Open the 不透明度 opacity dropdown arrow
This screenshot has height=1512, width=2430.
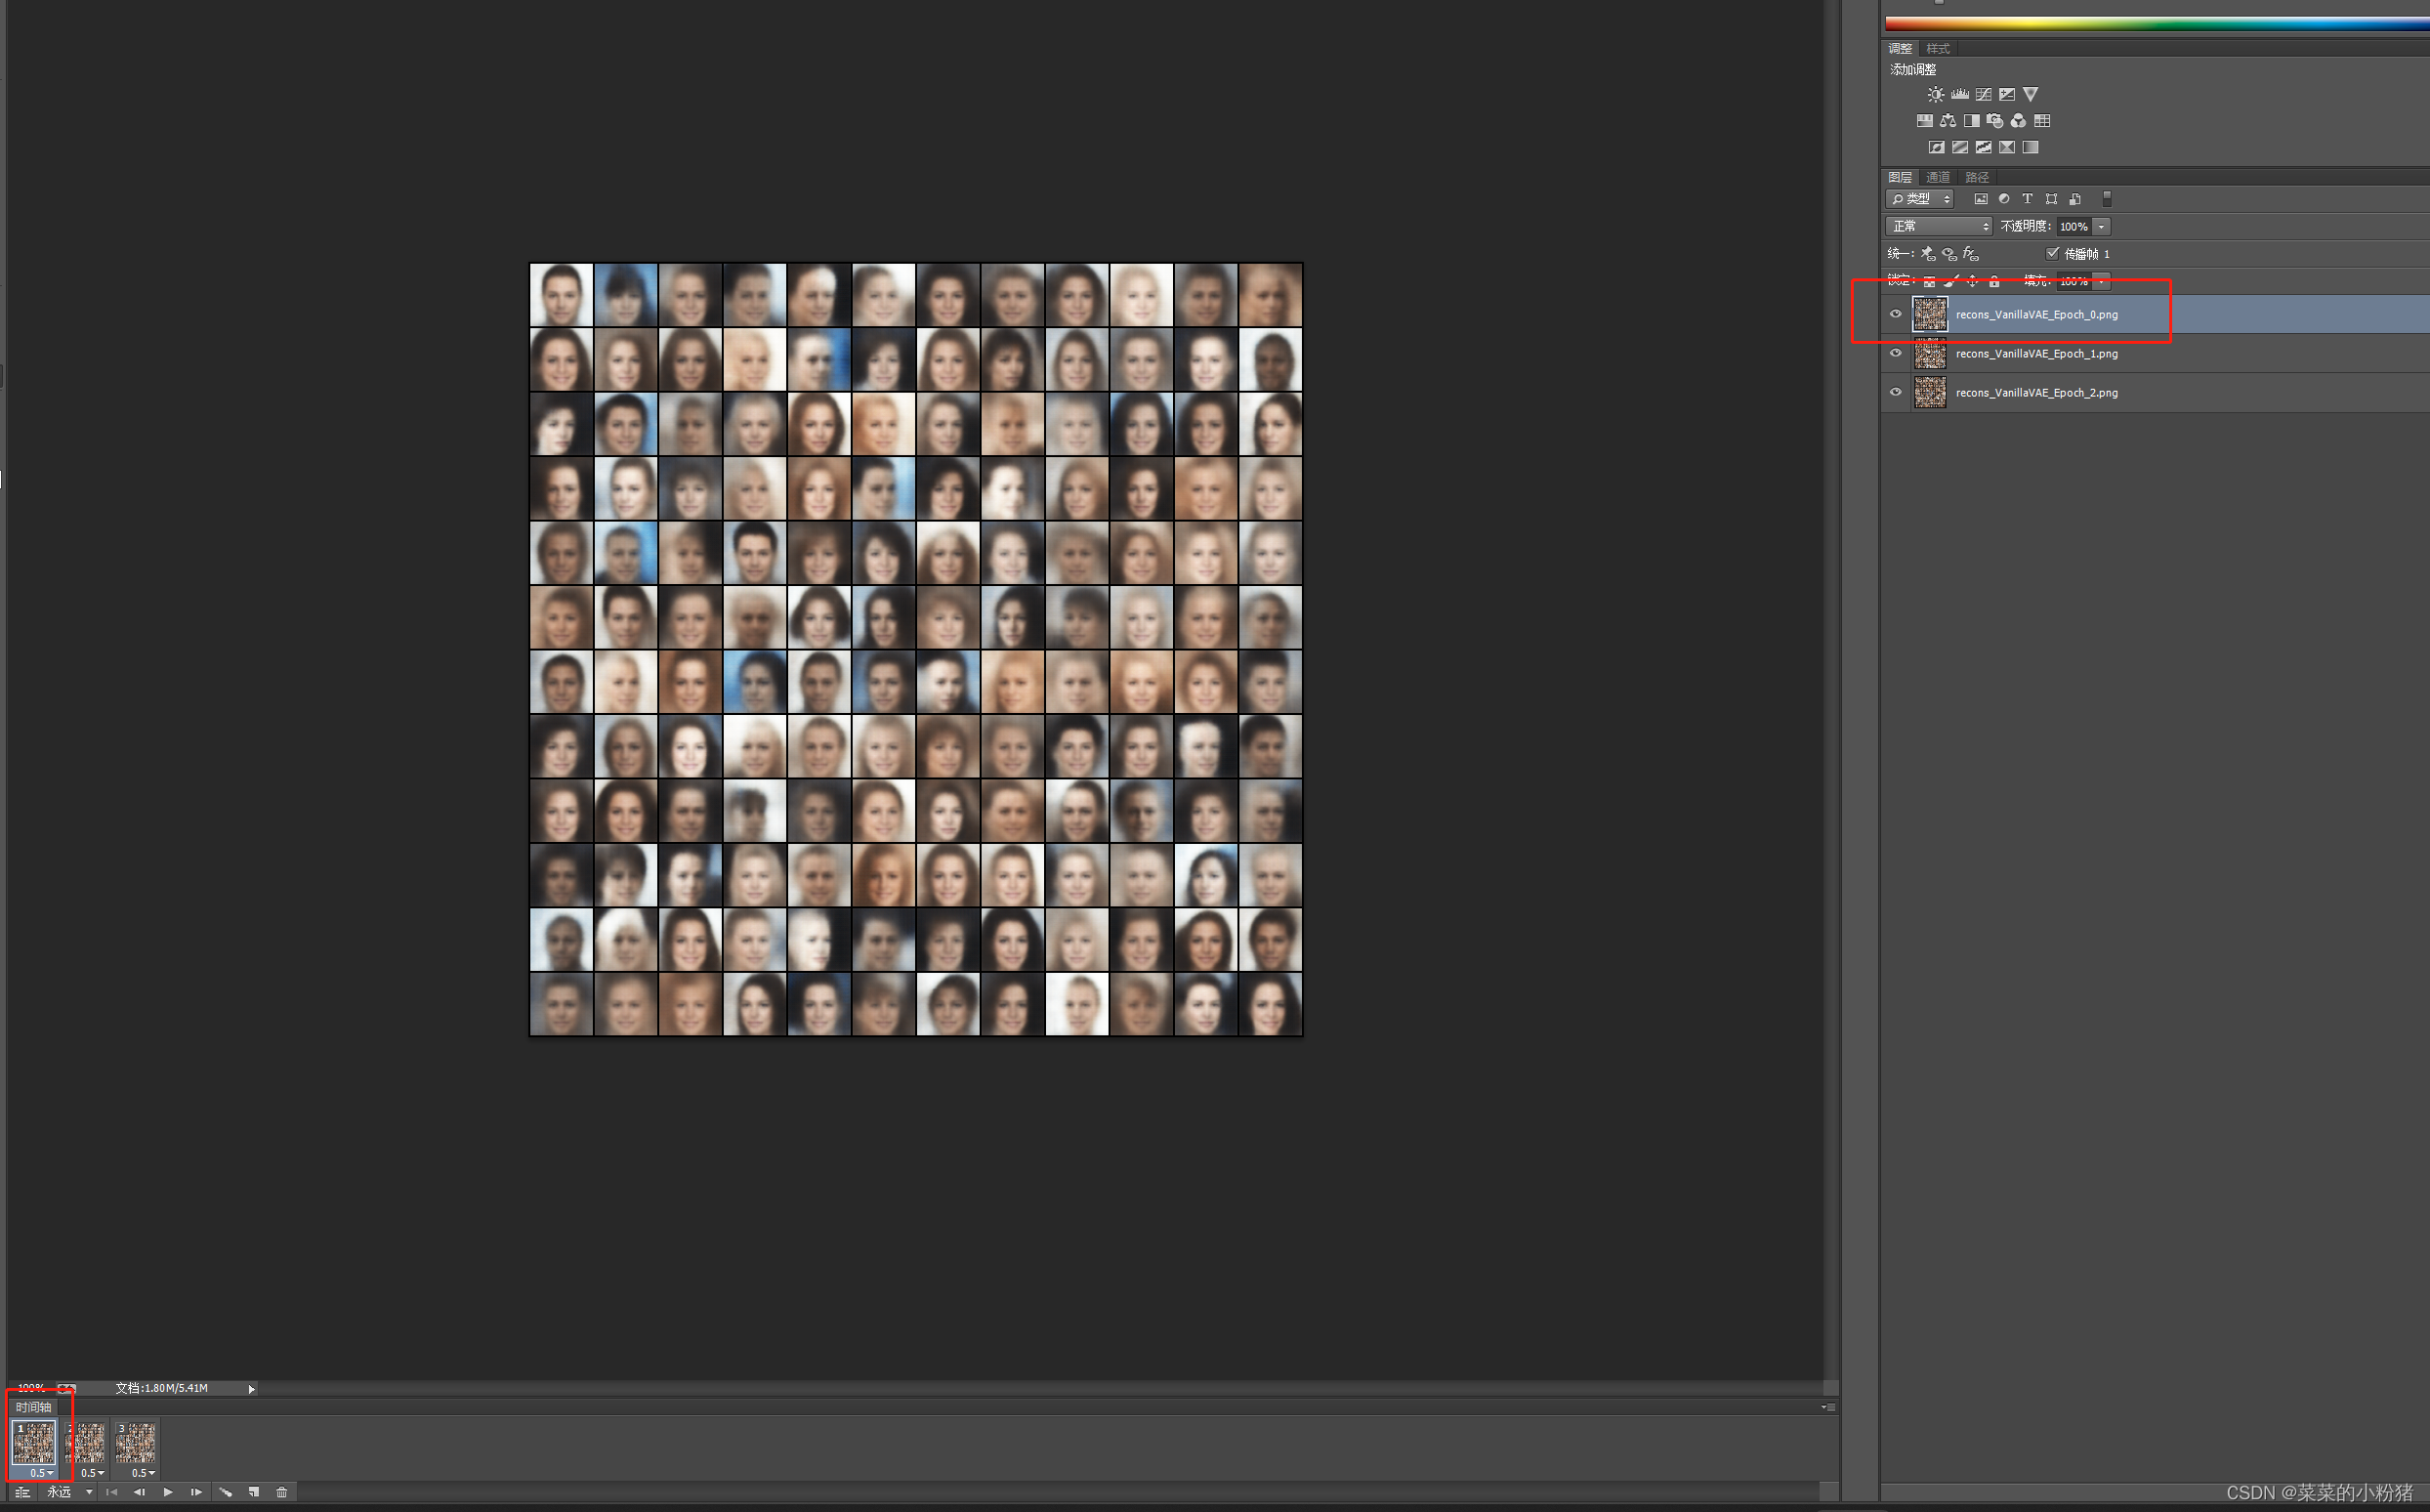click(2101, 226)
